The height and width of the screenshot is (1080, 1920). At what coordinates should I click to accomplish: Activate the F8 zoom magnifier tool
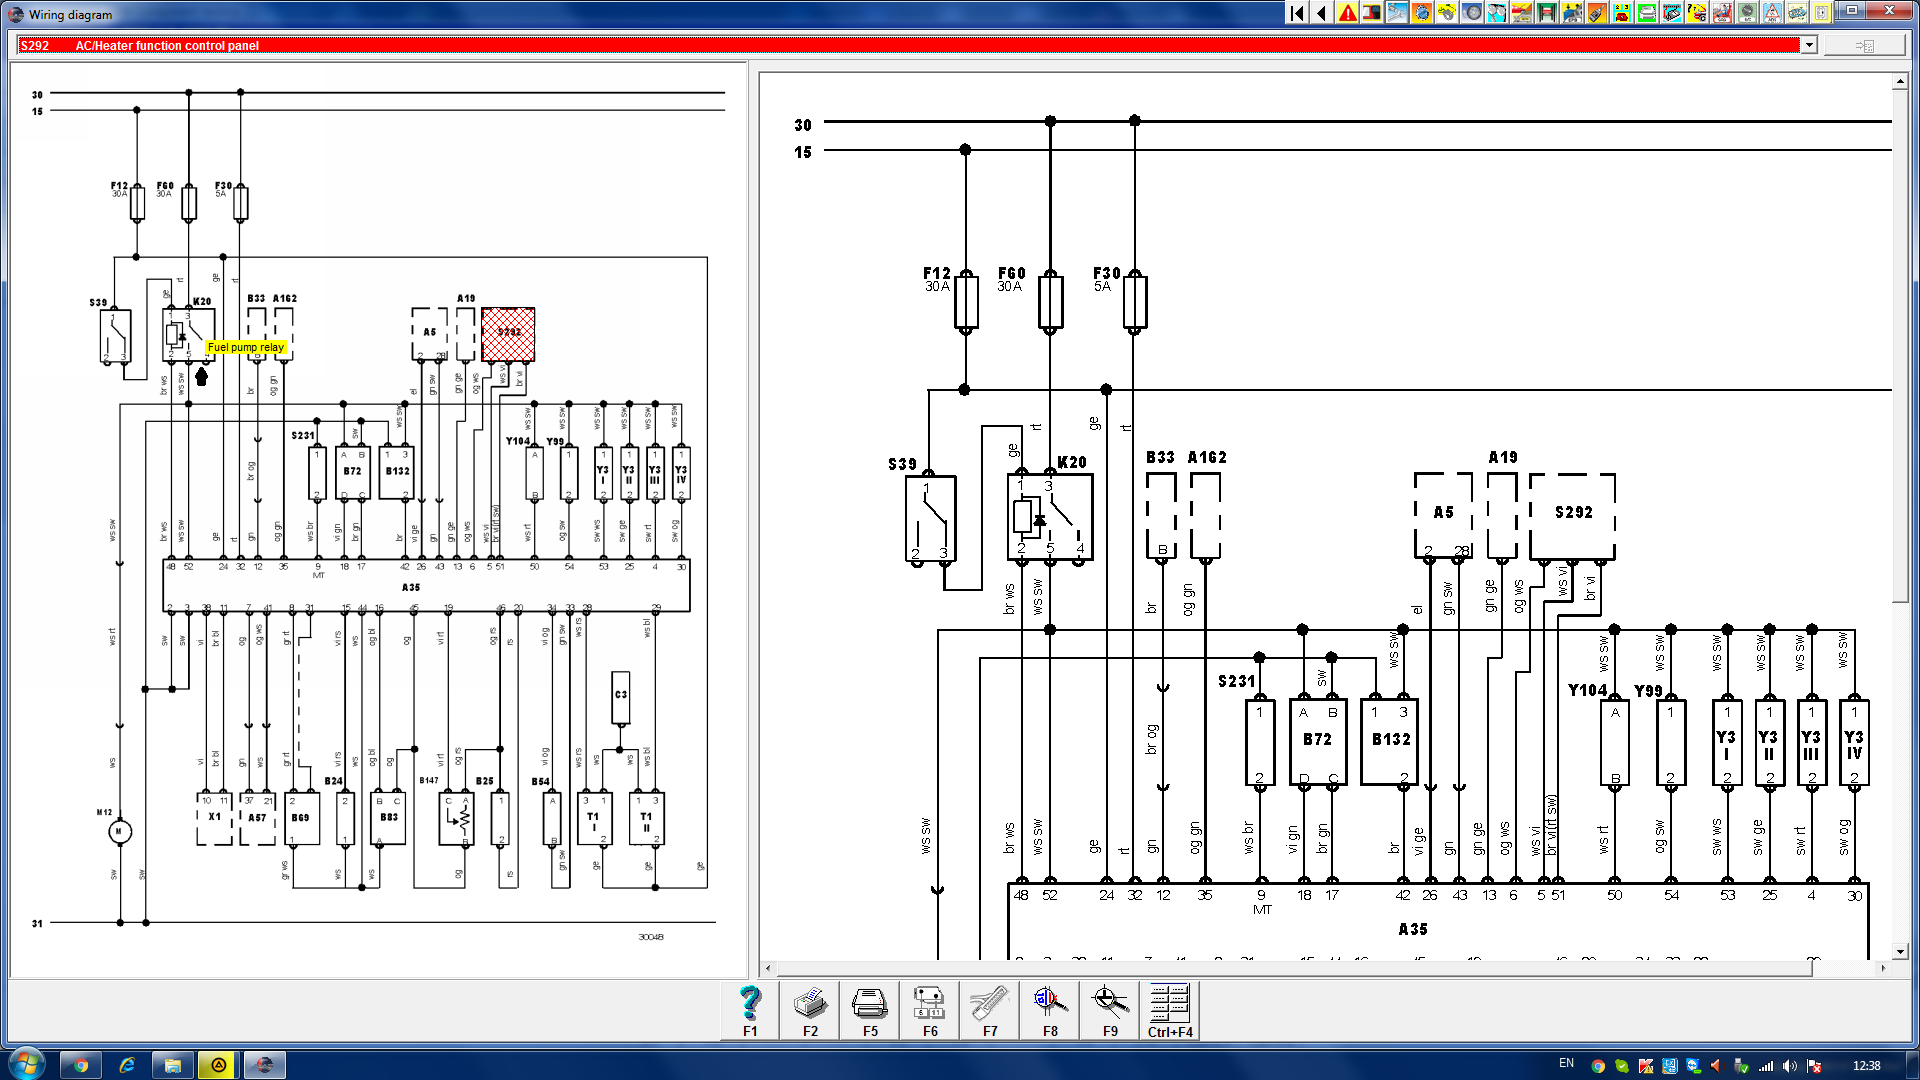point(1050,1010)
